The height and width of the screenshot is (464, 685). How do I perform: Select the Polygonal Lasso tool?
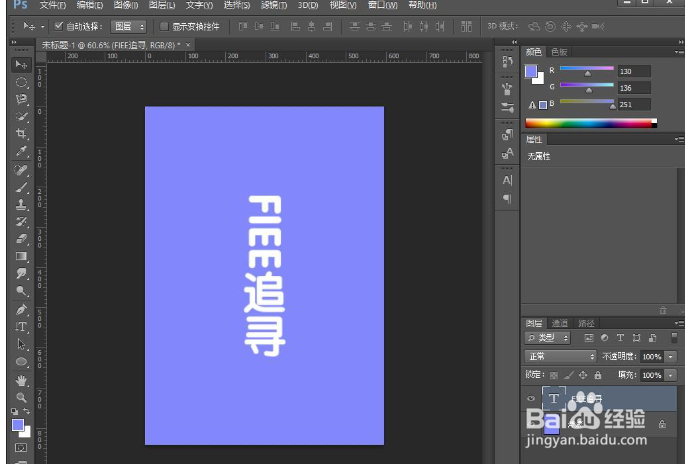[21, 99]
